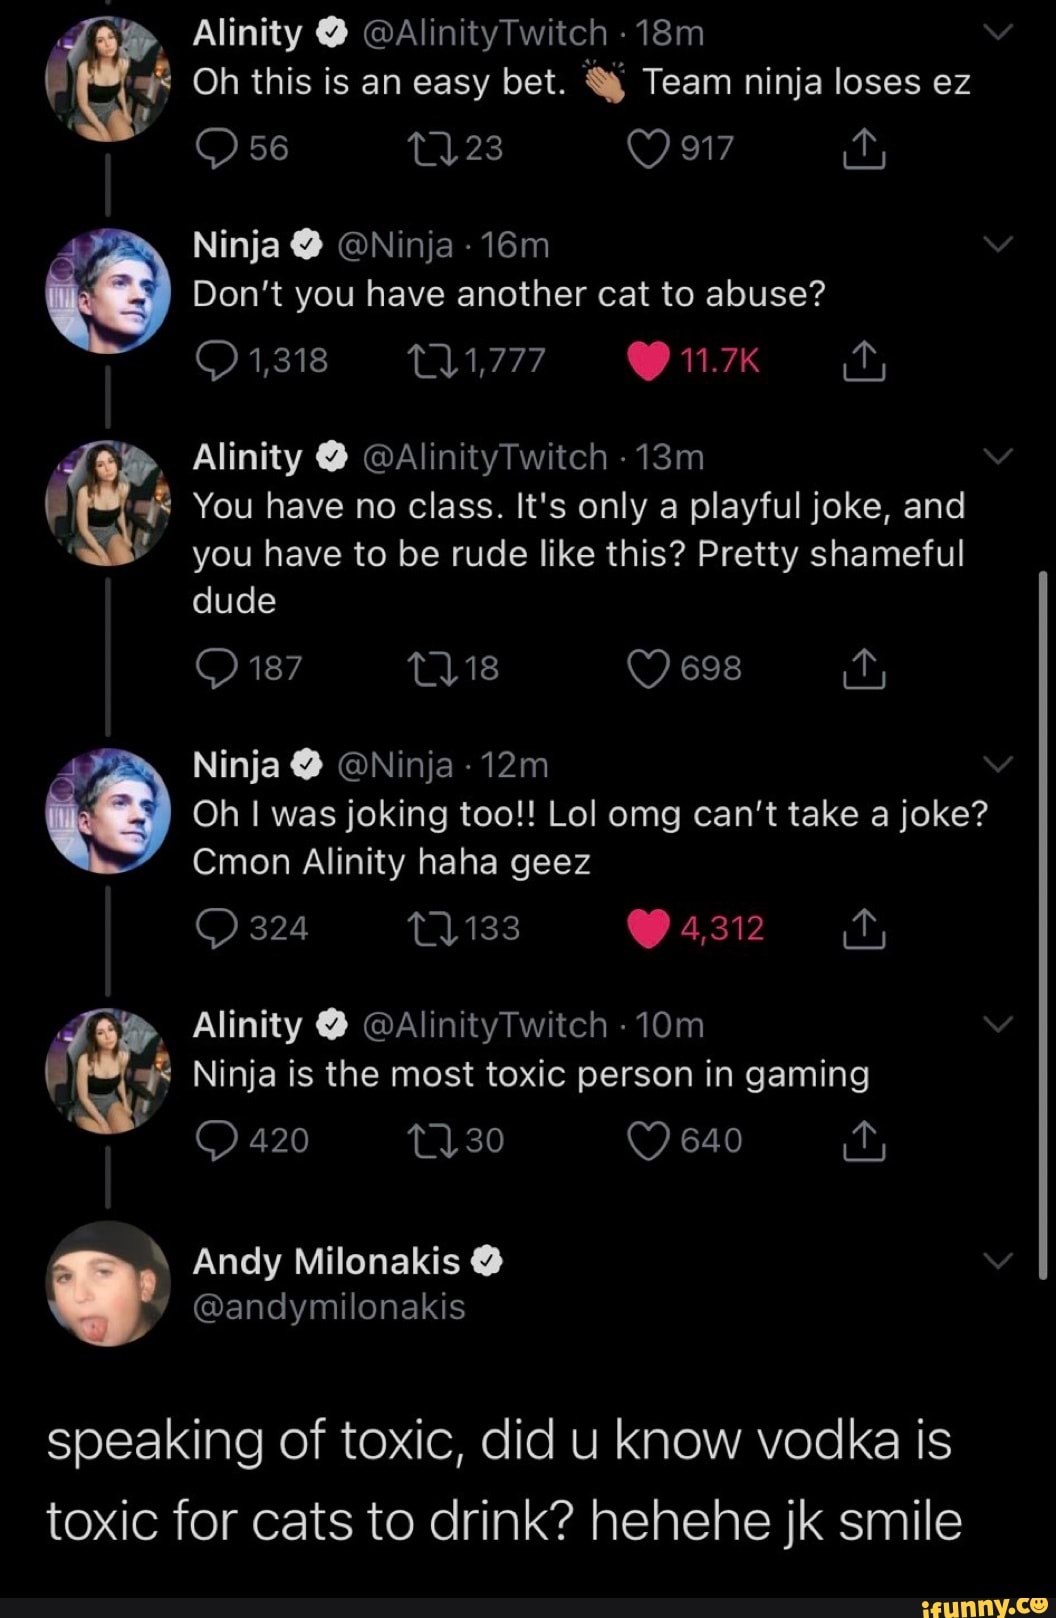Open Andy Milonakis profile avatar

[108, 1283]
